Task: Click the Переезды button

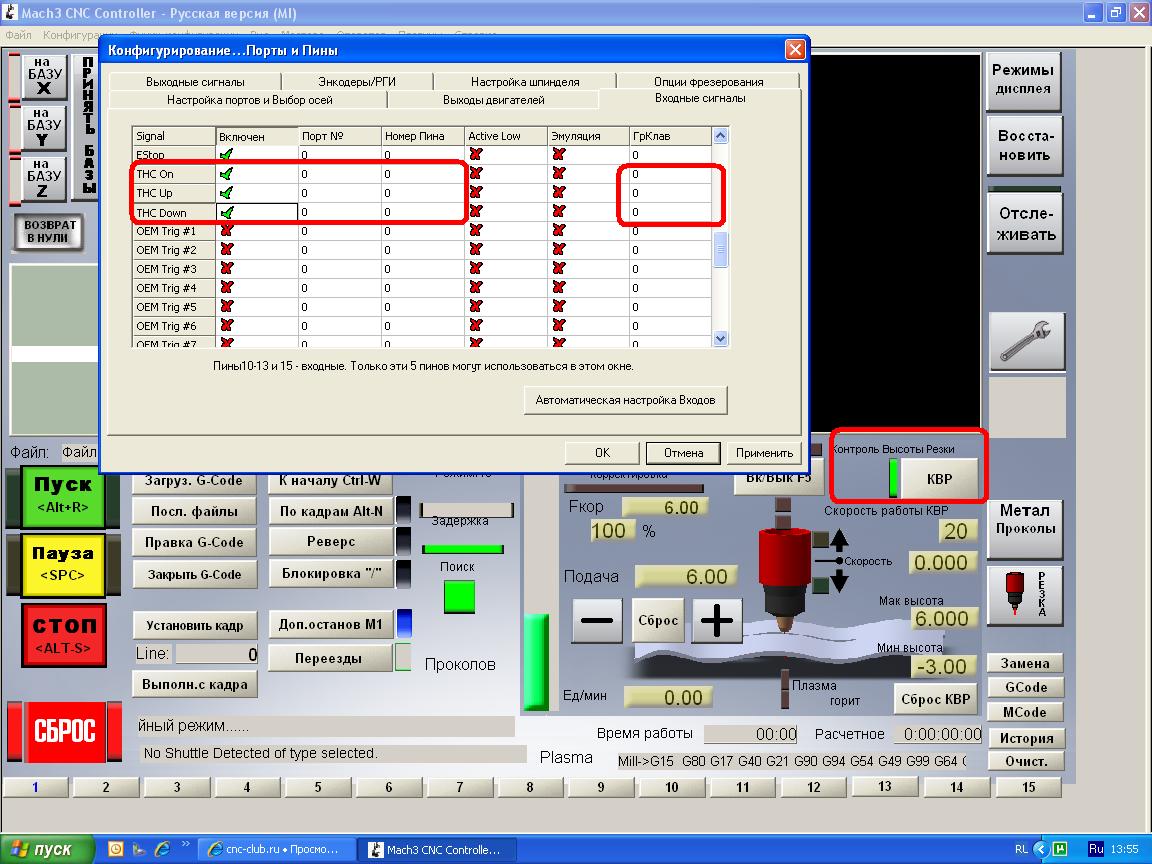Action: click(x=328, y=658)
